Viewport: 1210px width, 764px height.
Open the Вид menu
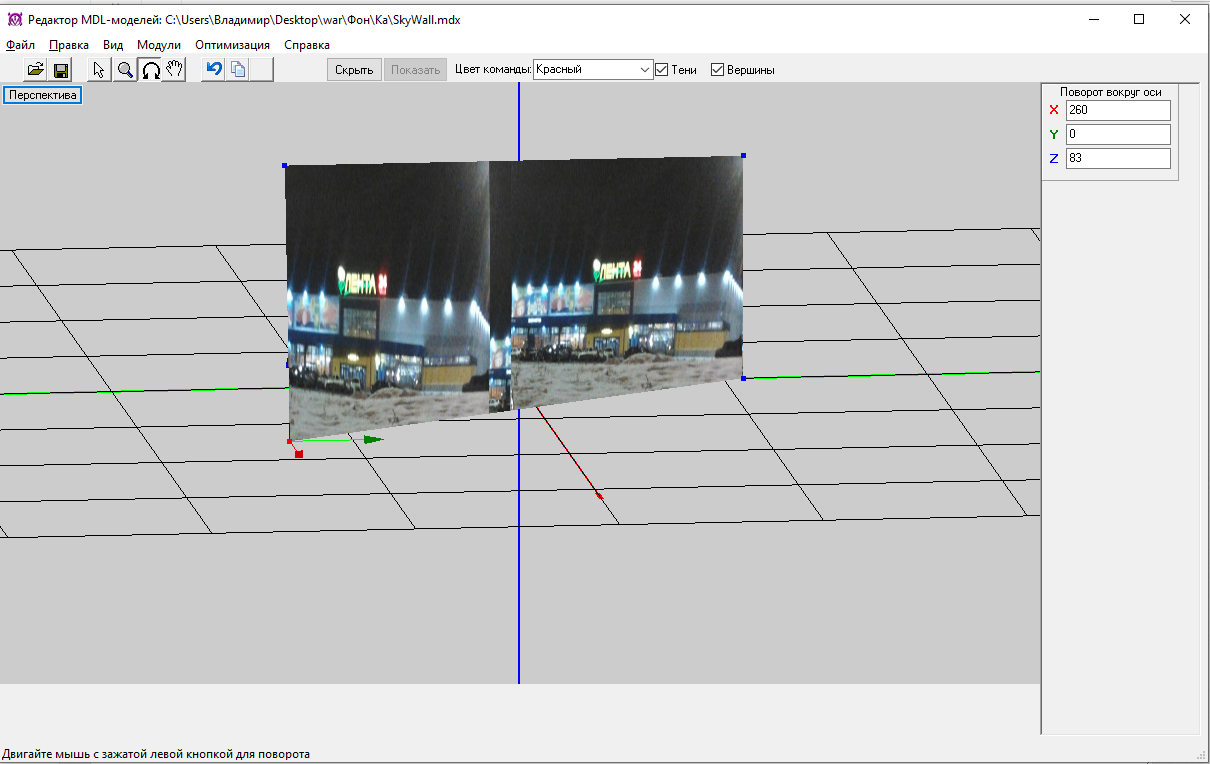click(113, 45)
